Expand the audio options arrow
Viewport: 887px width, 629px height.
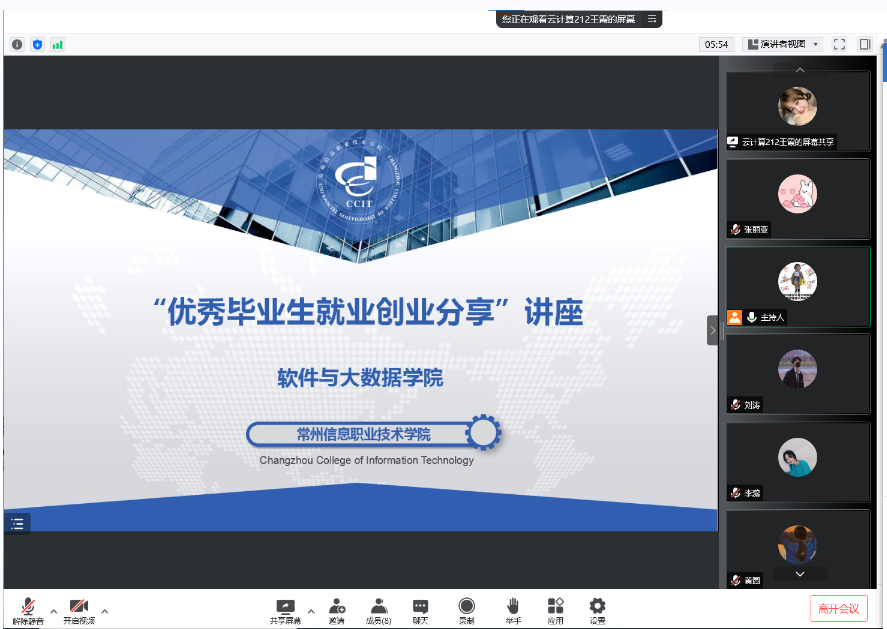54,611
